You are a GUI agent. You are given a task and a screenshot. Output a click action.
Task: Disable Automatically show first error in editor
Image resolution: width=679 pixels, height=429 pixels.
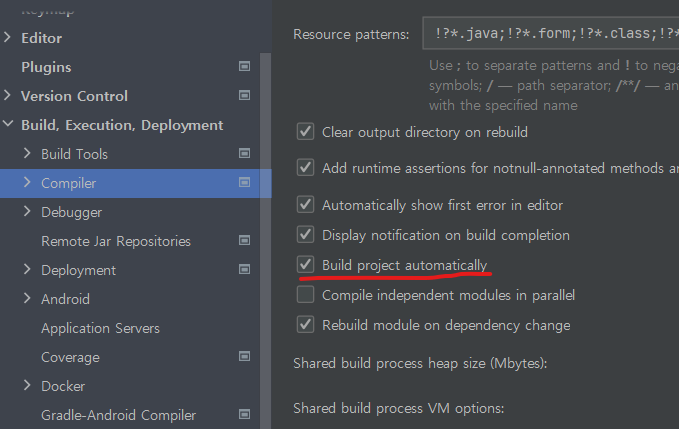pyautogui.click(x=305, y=204)
